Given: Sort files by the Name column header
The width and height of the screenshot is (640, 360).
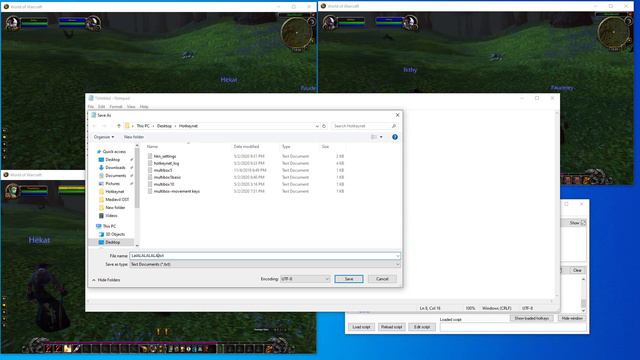Looking at the screenshot, I should pos(152,147).
